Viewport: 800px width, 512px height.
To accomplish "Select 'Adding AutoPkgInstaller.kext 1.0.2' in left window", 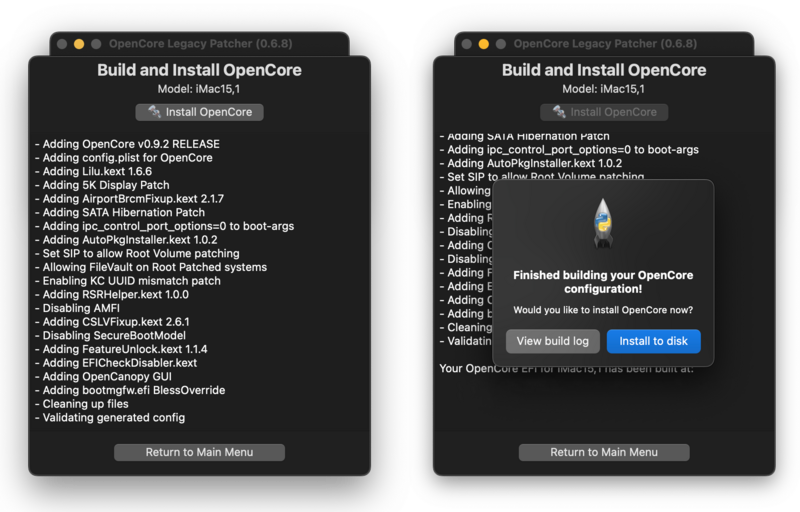I will pos(126,240).
